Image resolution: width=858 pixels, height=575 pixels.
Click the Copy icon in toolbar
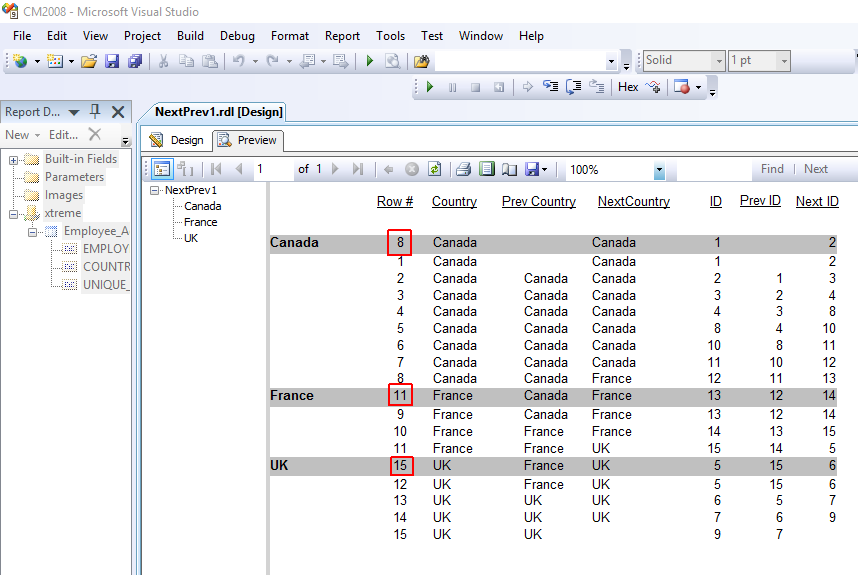(x=187, y=61)
